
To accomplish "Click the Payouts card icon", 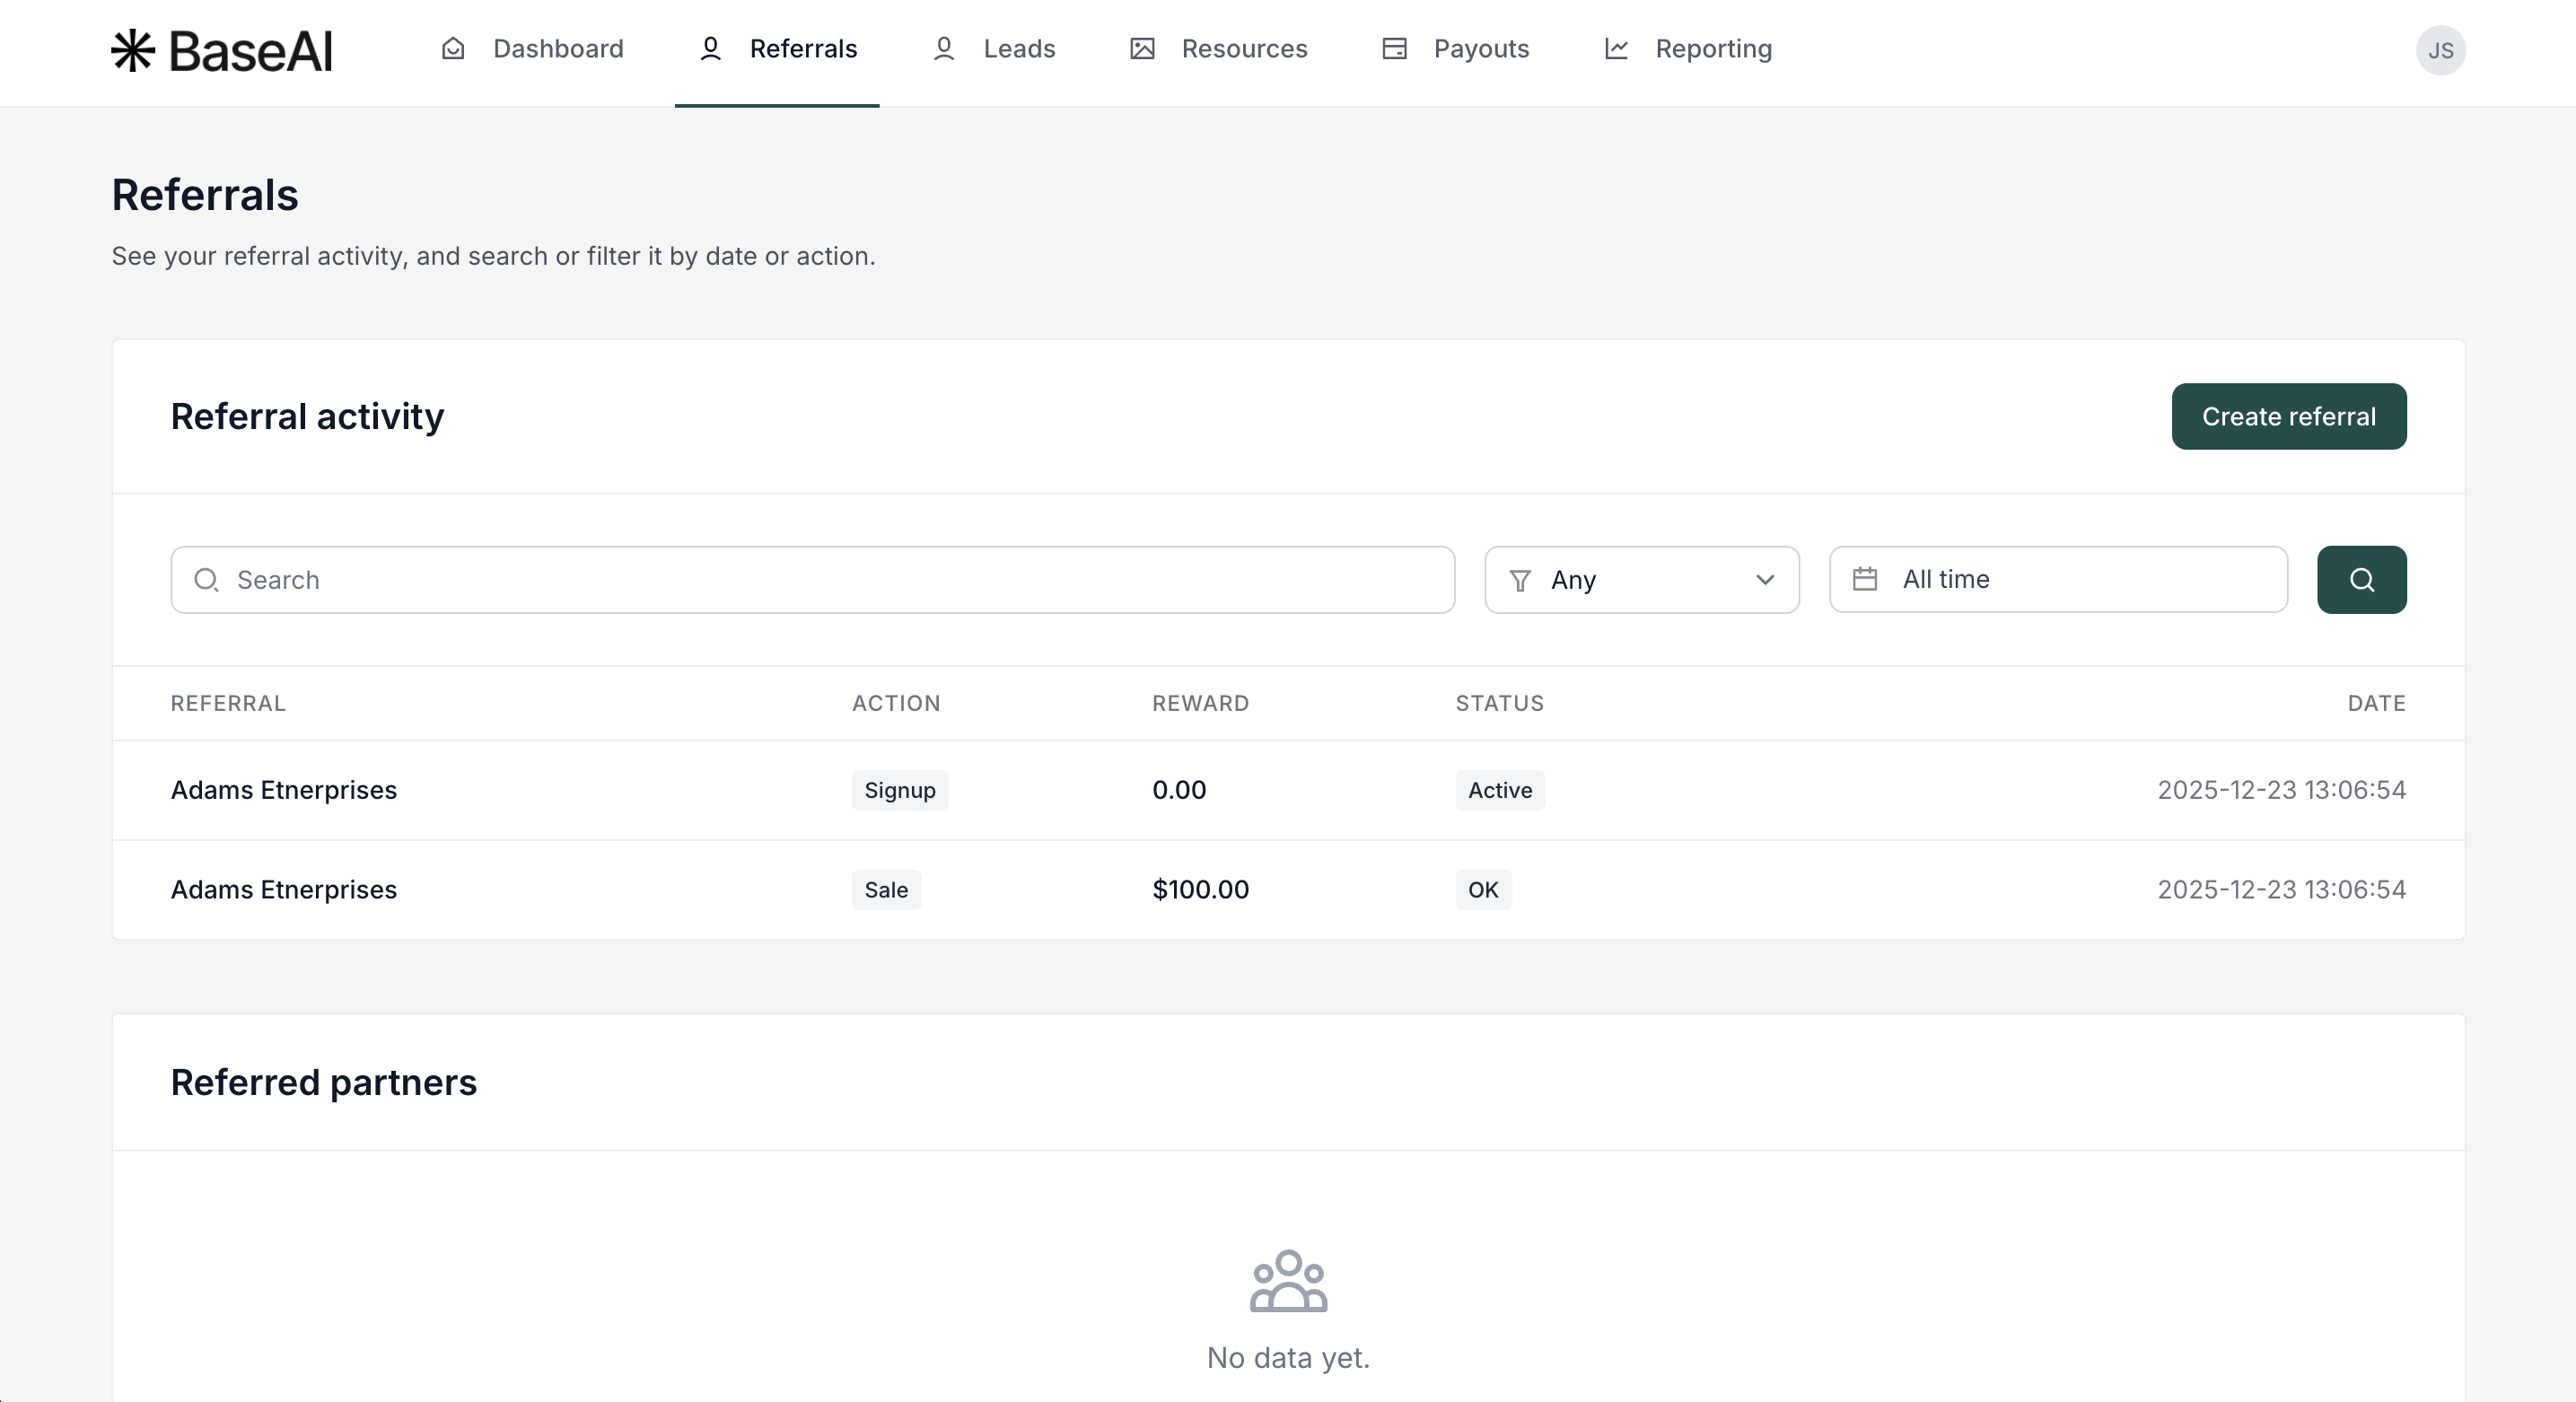I will click(x=1394, y=49).
